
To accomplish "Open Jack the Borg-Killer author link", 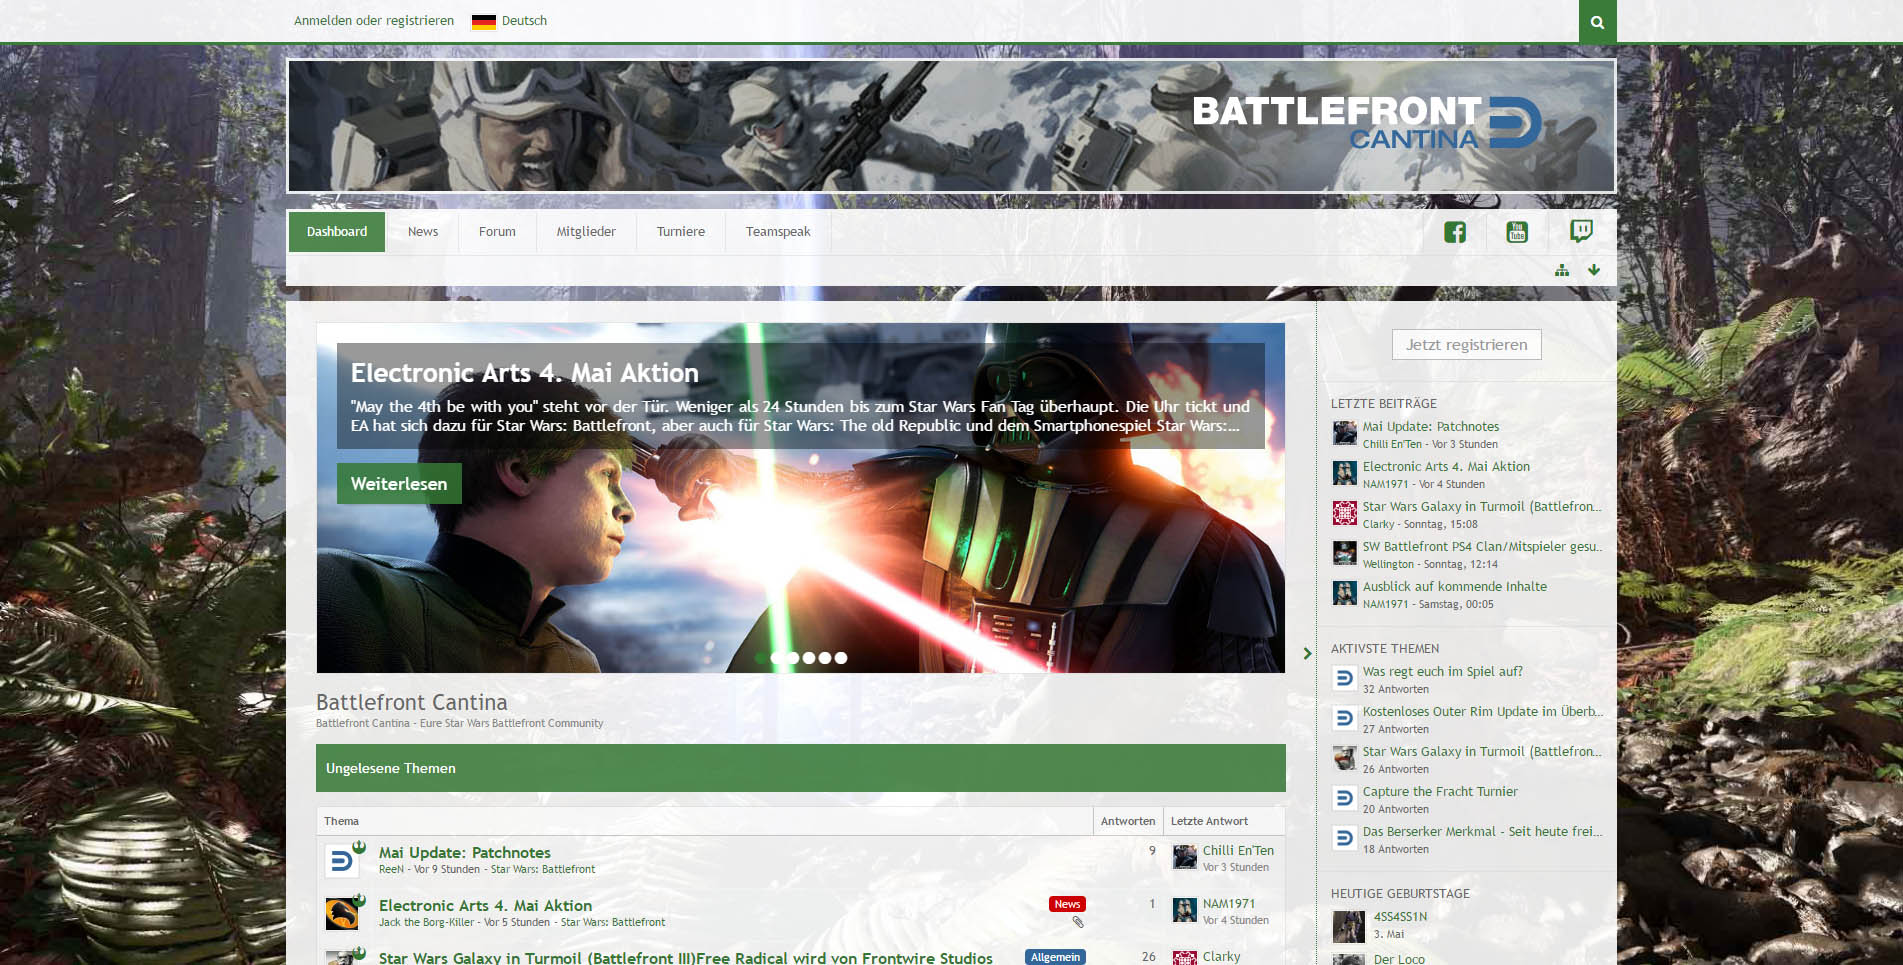I will click(x=426, y=923).
